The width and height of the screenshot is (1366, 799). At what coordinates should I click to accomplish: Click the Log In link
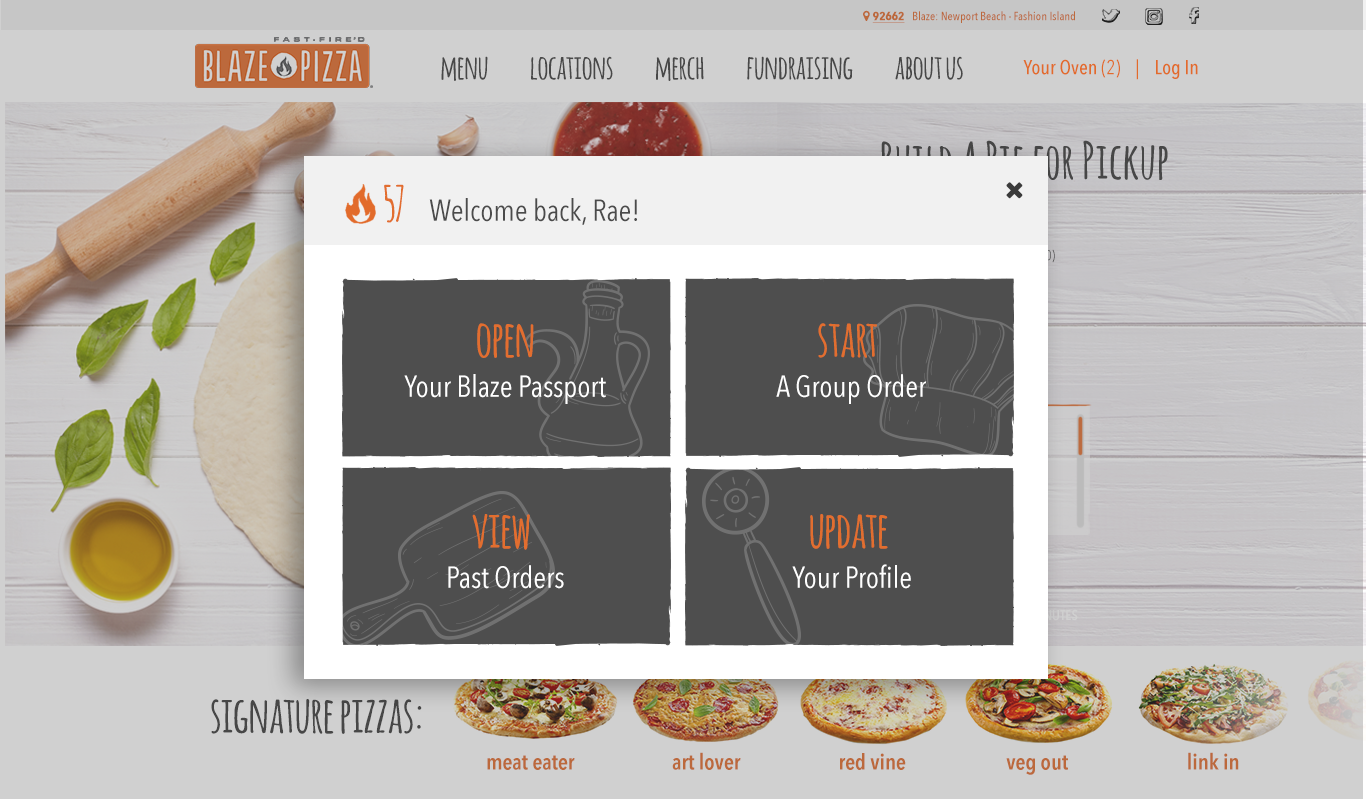tap(1176, 68)
